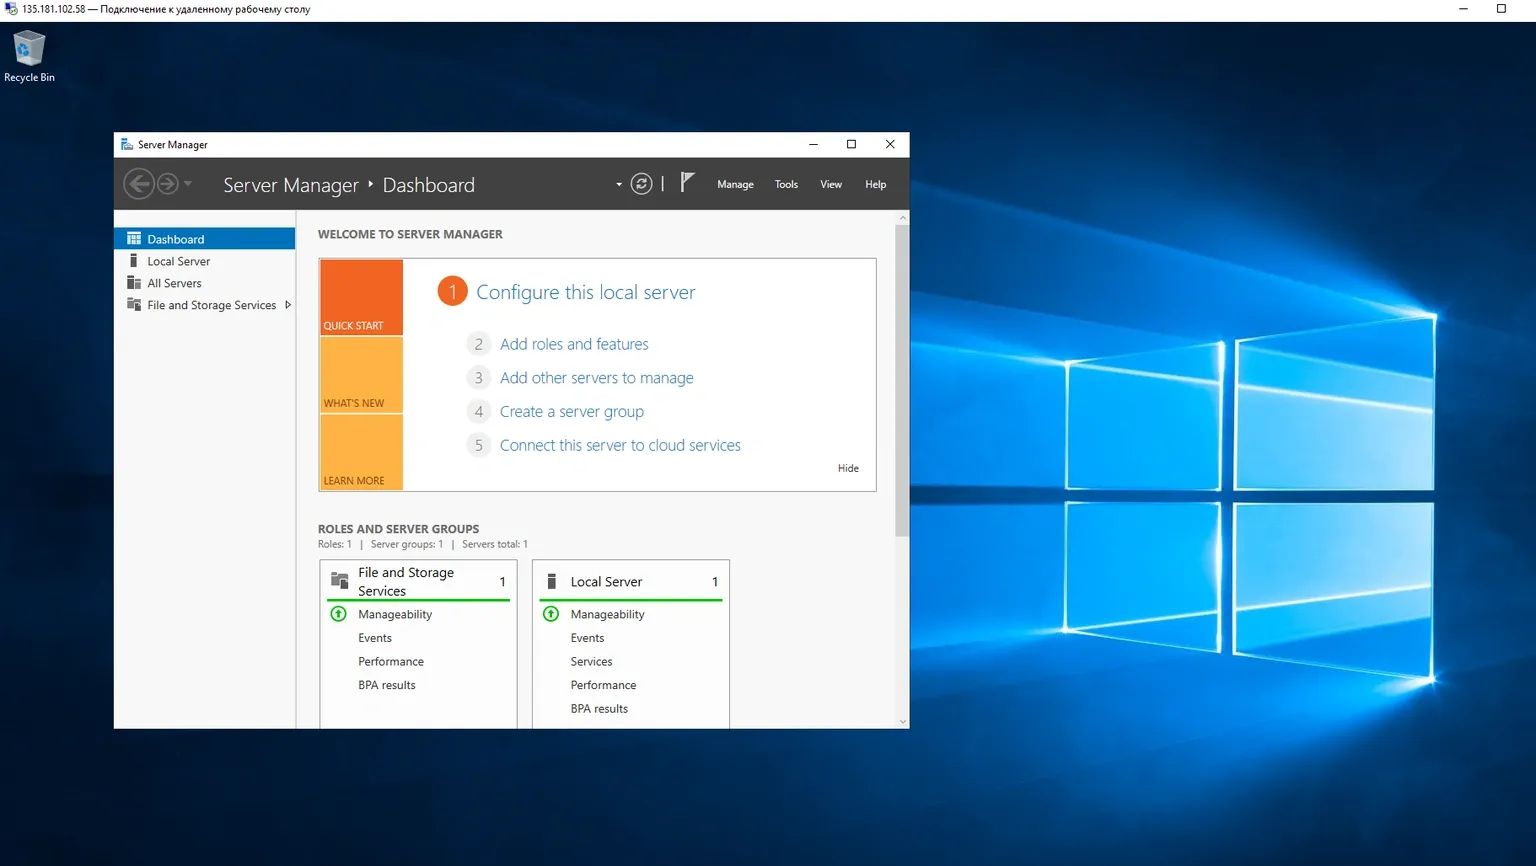Image resolution: width=1536 pixels, height=866 pixels.
Task: Select the WHAT'S NEW tile
Action: click(361, 374)
